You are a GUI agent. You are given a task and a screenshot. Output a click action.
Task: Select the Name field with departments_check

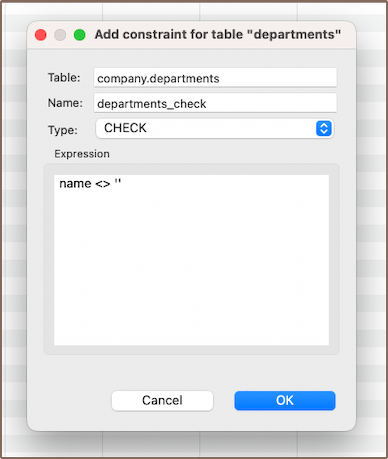coord(215,103)
